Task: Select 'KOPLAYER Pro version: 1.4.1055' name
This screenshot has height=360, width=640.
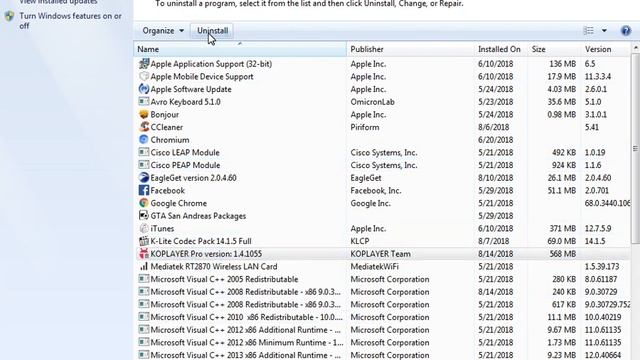Action: (206, 253)
